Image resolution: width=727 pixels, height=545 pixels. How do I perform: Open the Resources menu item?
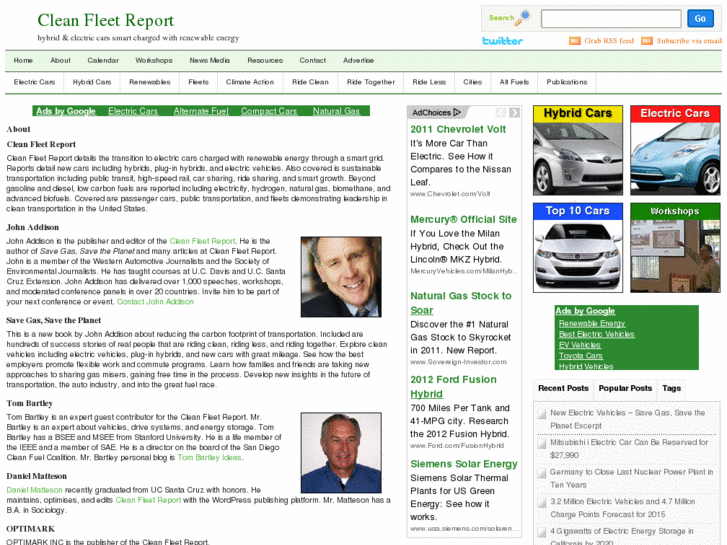point(265,60)
